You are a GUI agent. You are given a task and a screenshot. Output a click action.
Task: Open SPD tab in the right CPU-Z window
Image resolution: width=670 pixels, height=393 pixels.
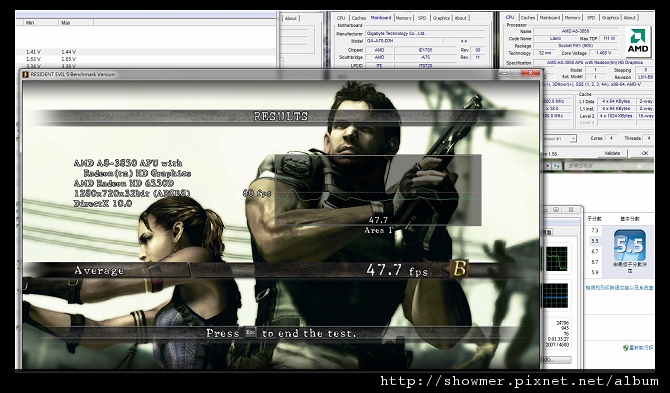click(x=591, y=18)
